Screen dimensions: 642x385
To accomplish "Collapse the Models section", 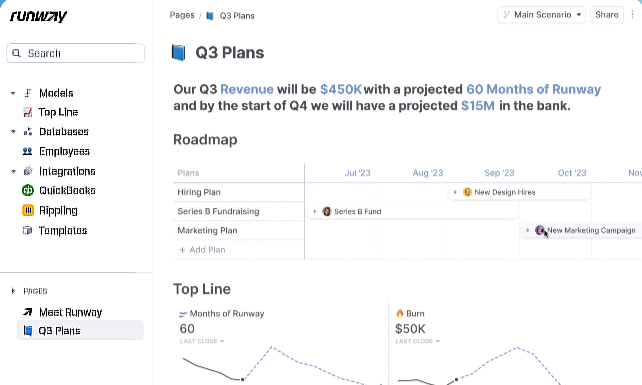I will tap(13, 93).
